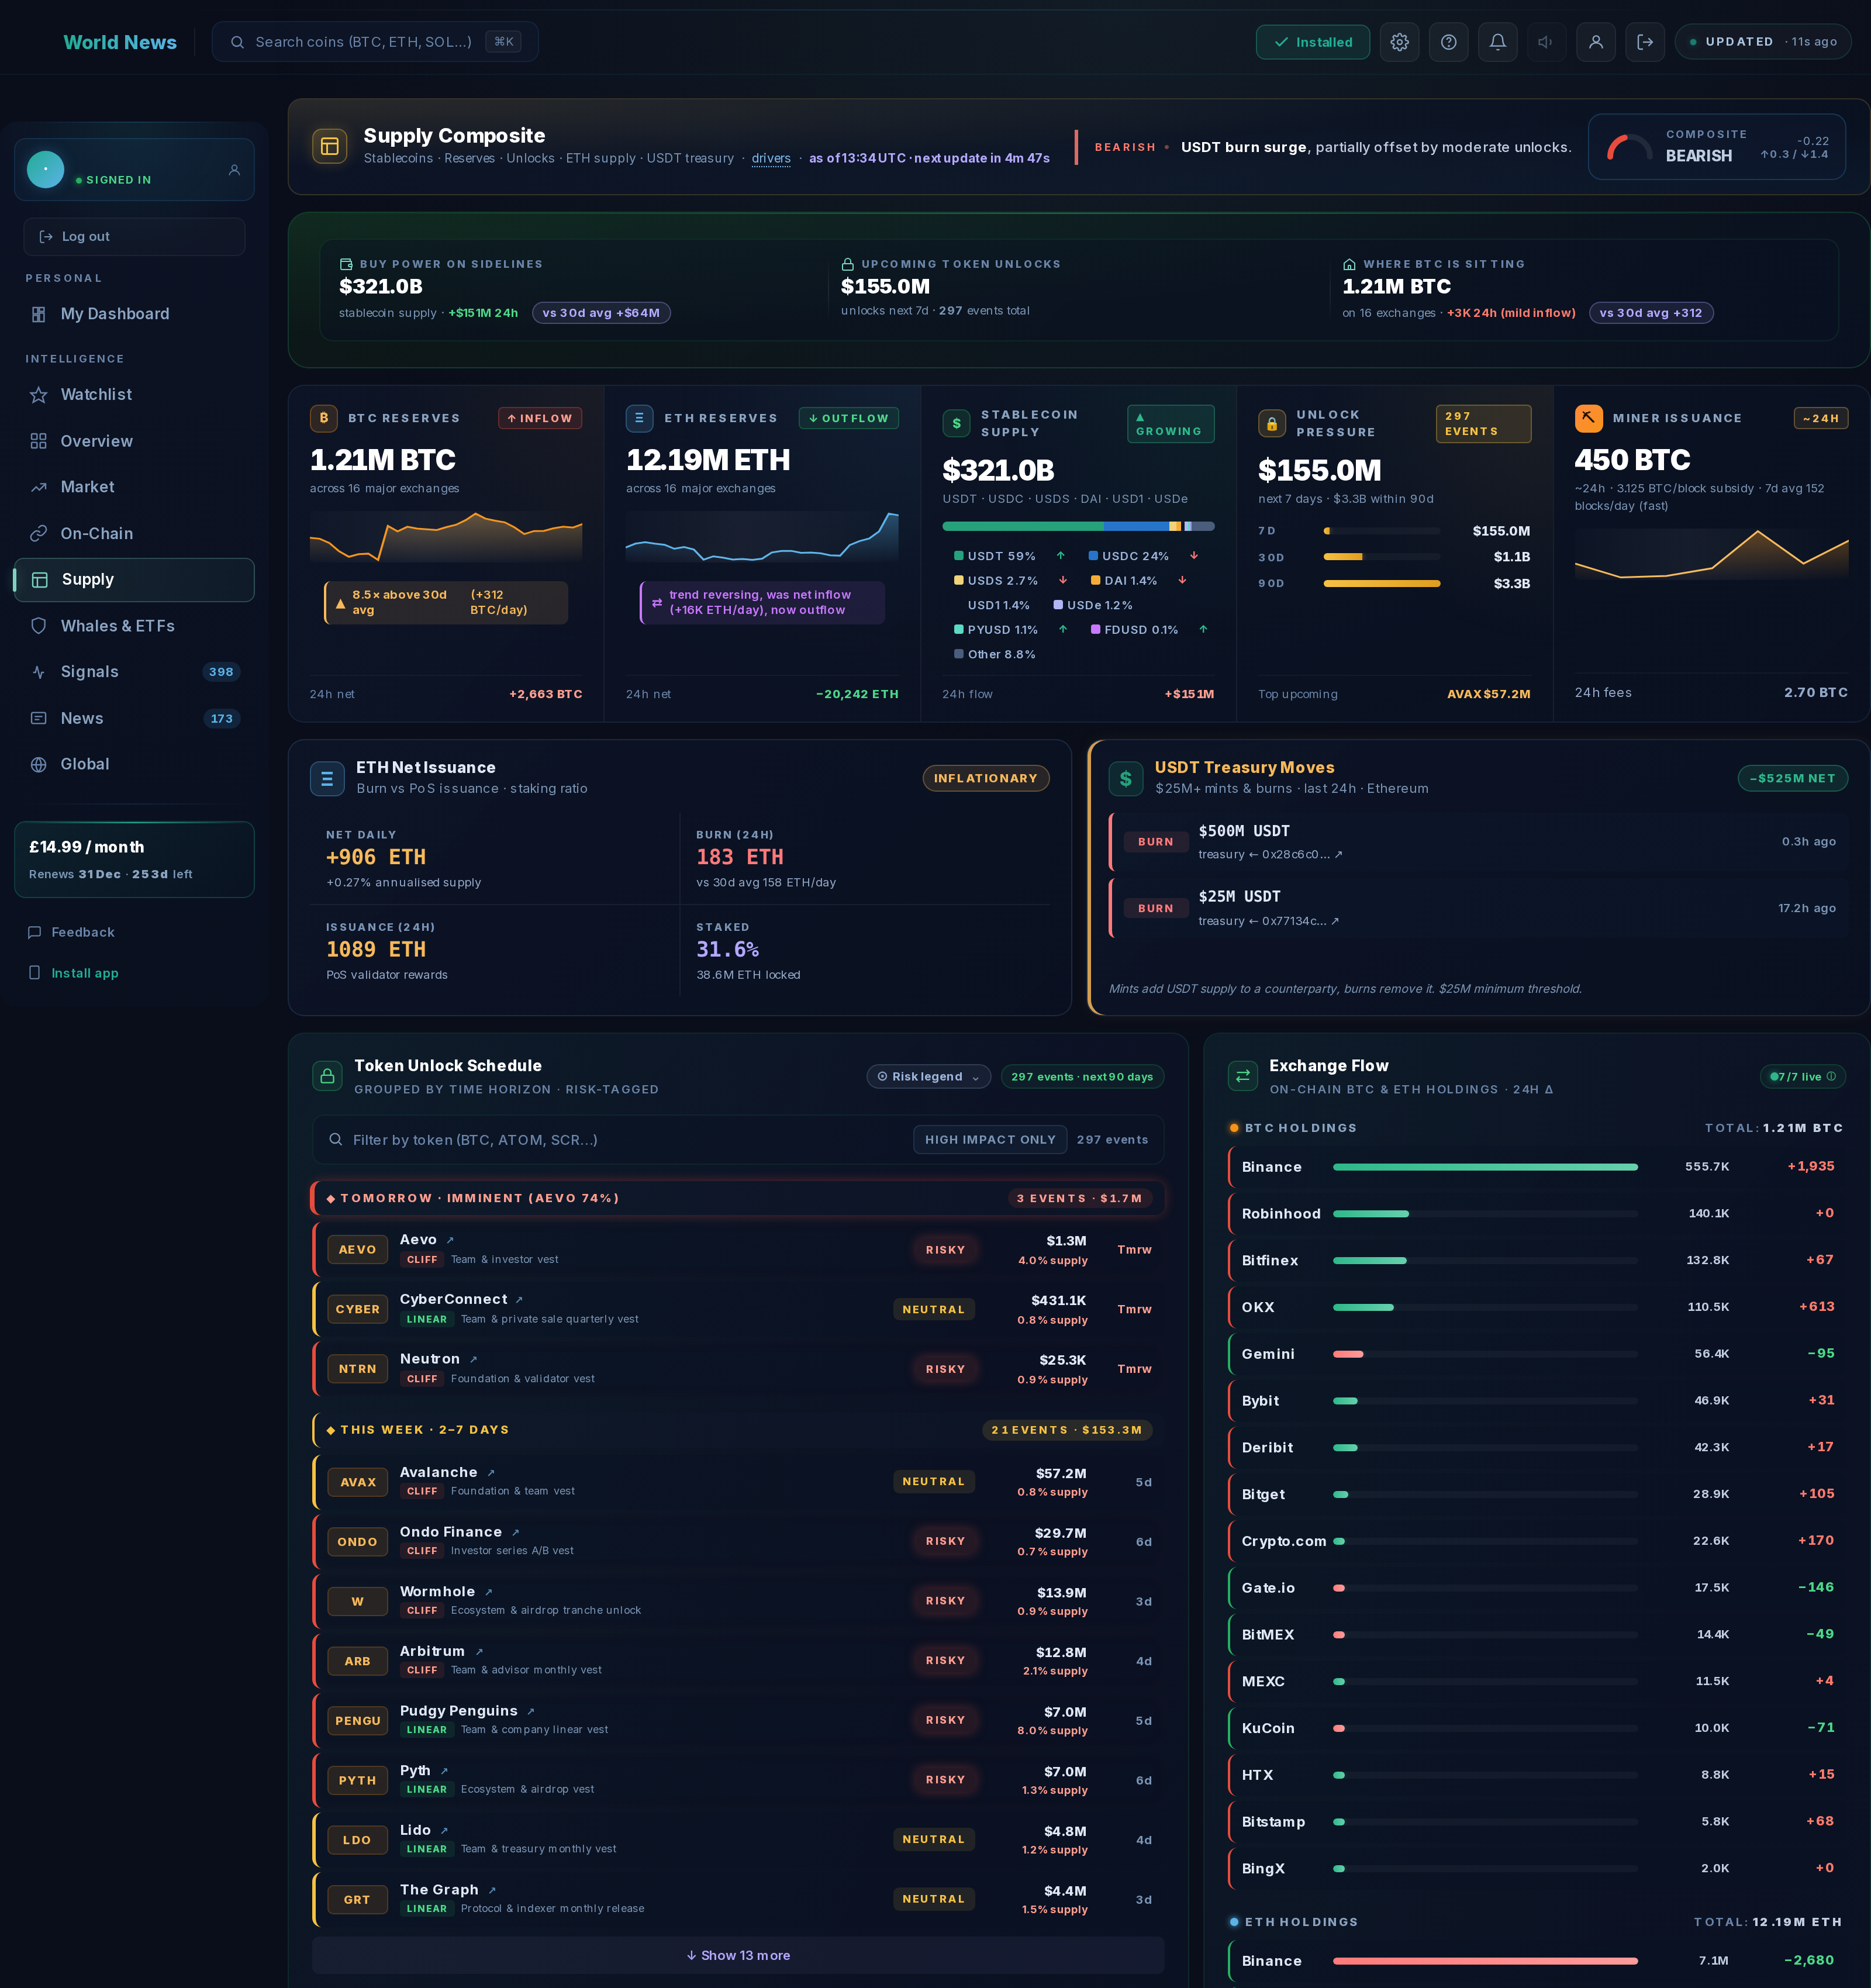Open News with 173 badge

click(x=134, y=718)
